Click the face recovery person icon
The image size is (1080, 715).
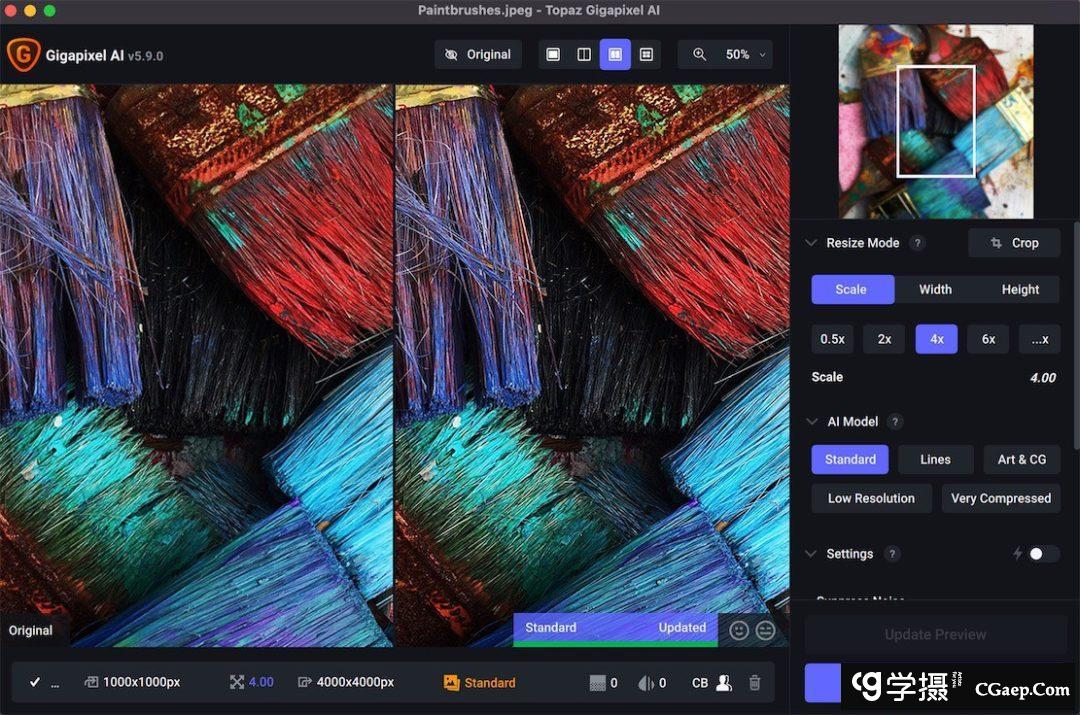pos(725,683)
